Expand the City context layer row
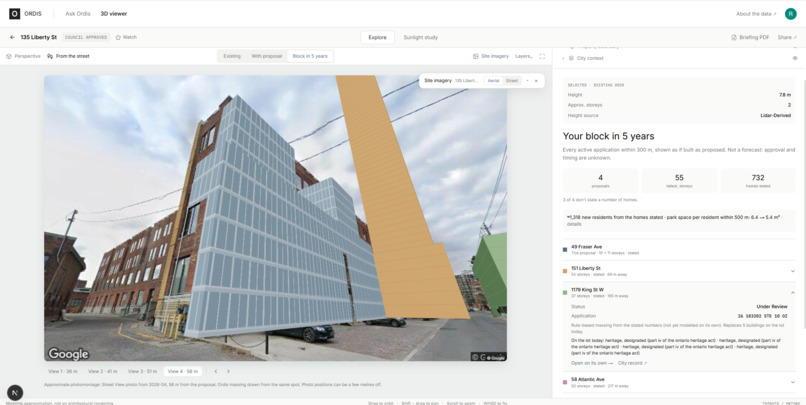The height and width of the screenshot is (405, 806). [x=563, y=59]
